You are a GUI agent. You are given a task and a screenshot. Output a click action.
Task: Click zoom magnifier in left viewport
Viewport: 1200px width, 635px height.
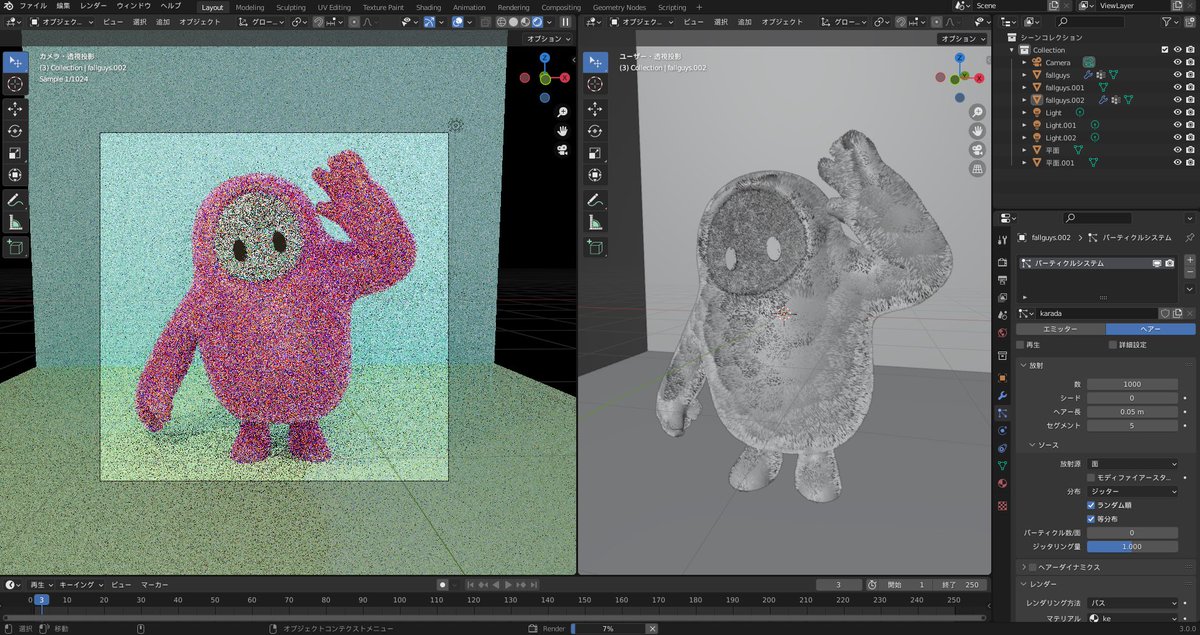point(564,112)
